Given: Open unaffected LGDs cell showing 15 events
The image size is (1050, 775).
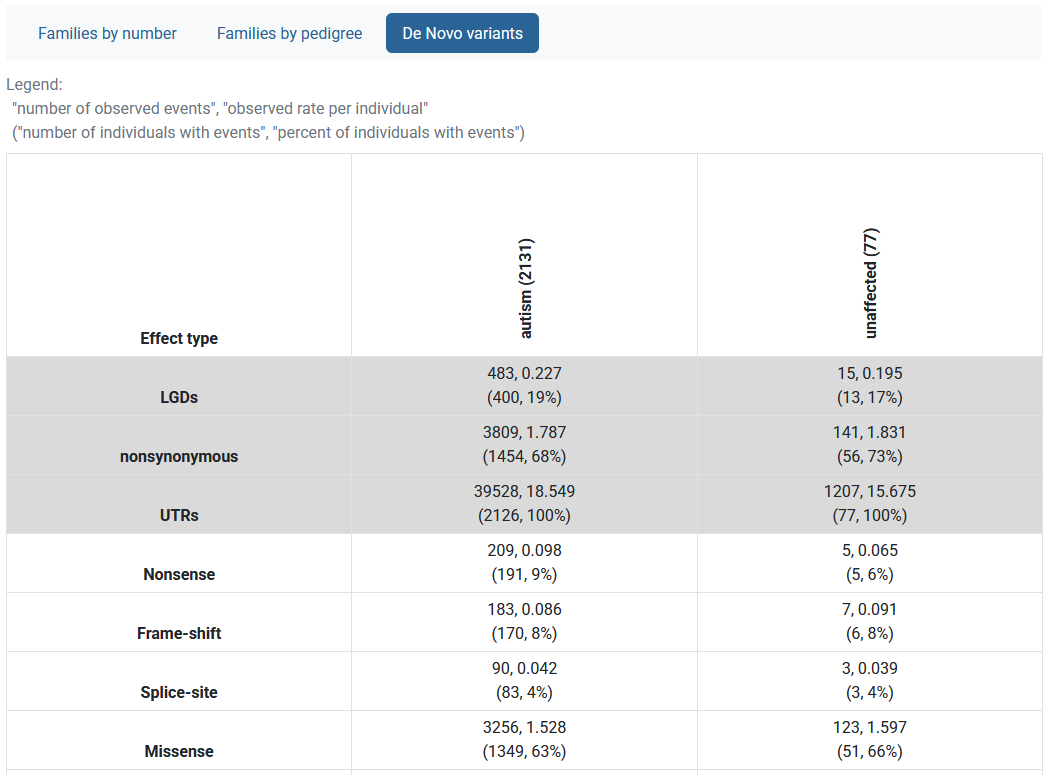Looking at the screenshot, I should click(869, 385).
